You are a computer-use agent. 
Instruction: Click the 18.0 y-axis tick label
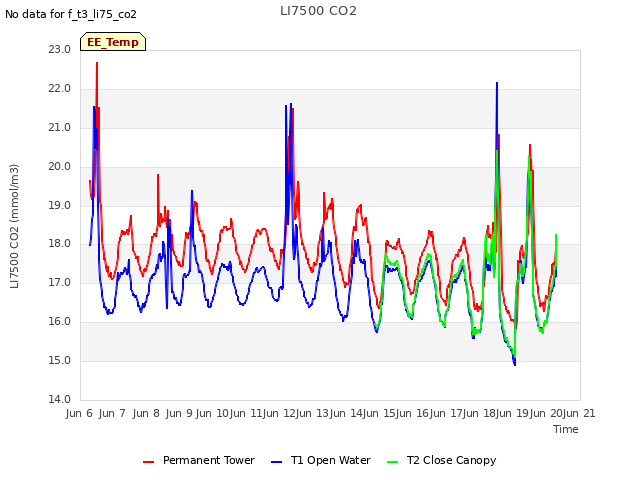click(60, 244)
